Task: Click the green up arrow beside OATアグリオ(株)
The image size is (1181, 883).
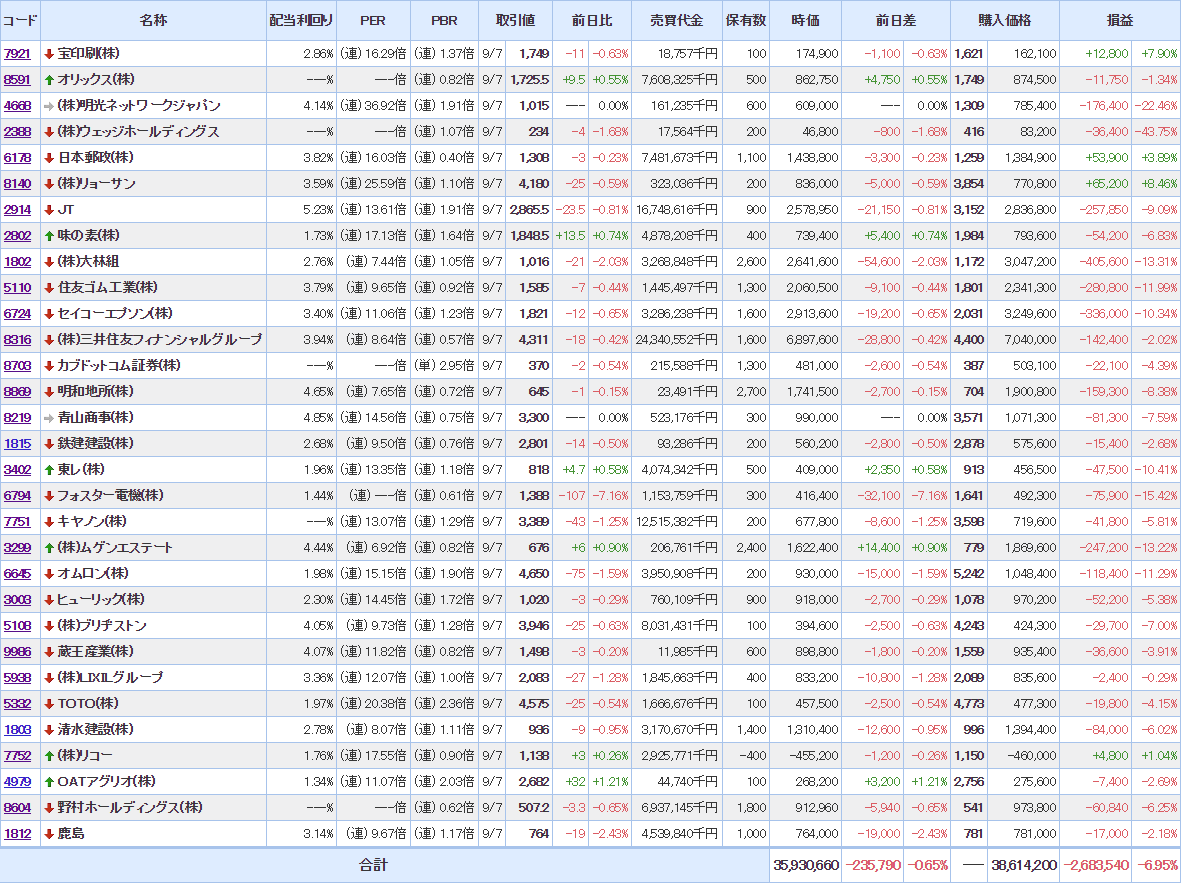Action: click(49, 782)
